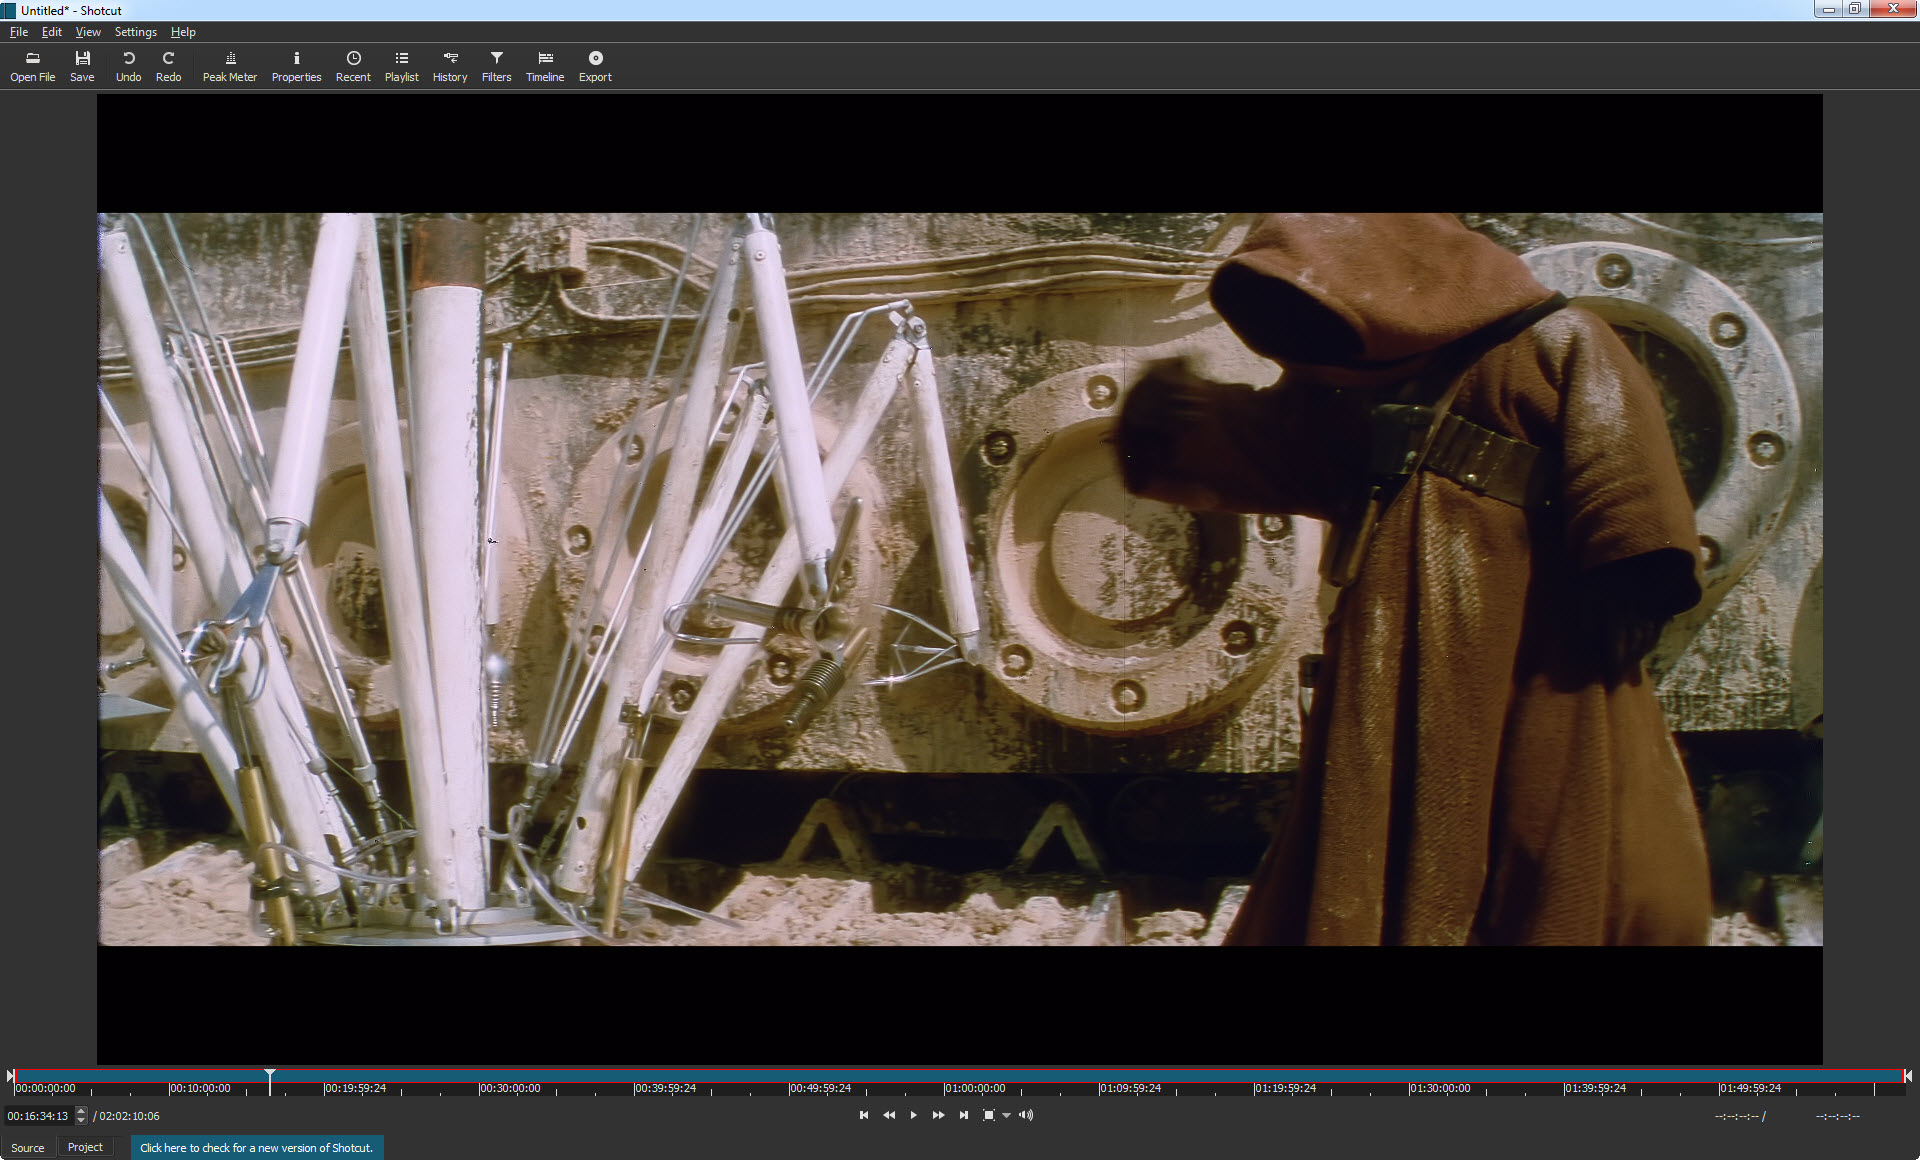Open the Edit menu

tap(52, 32)
